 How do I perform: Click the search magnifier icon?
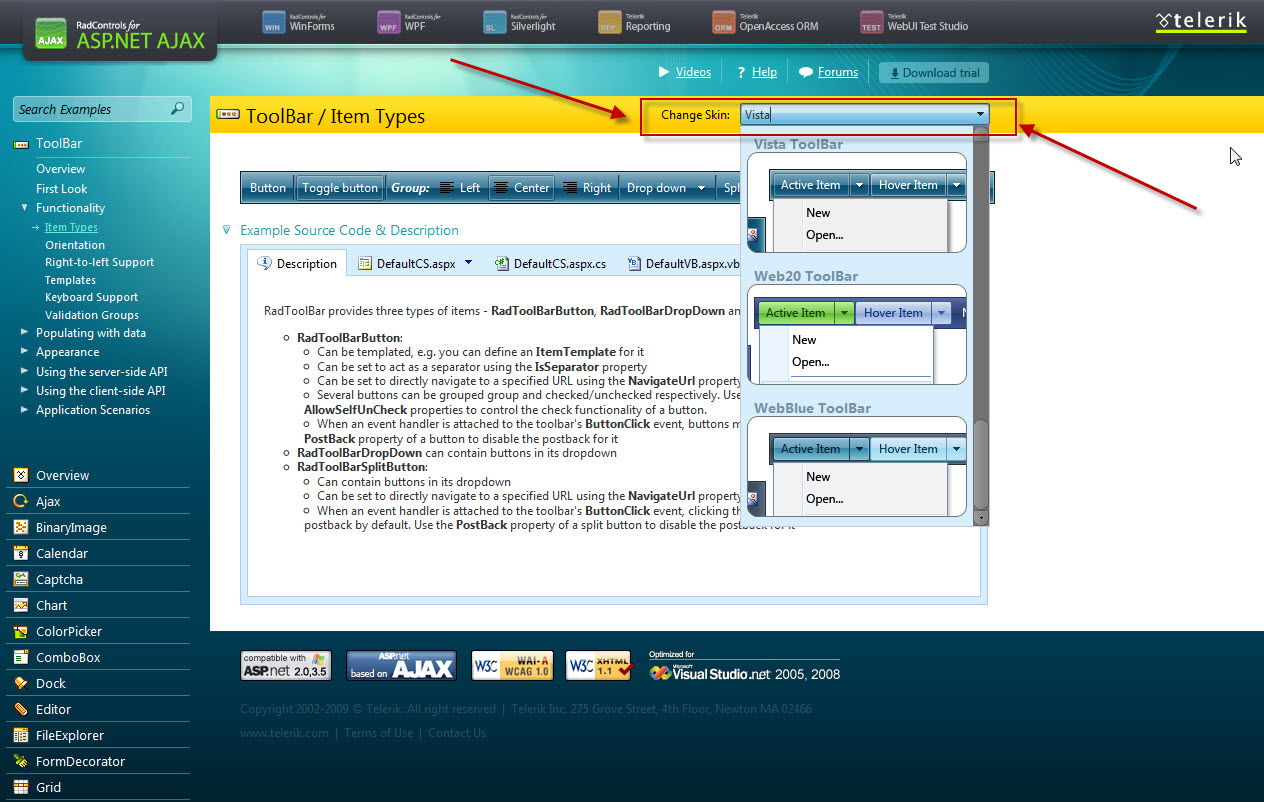(177, 109)
